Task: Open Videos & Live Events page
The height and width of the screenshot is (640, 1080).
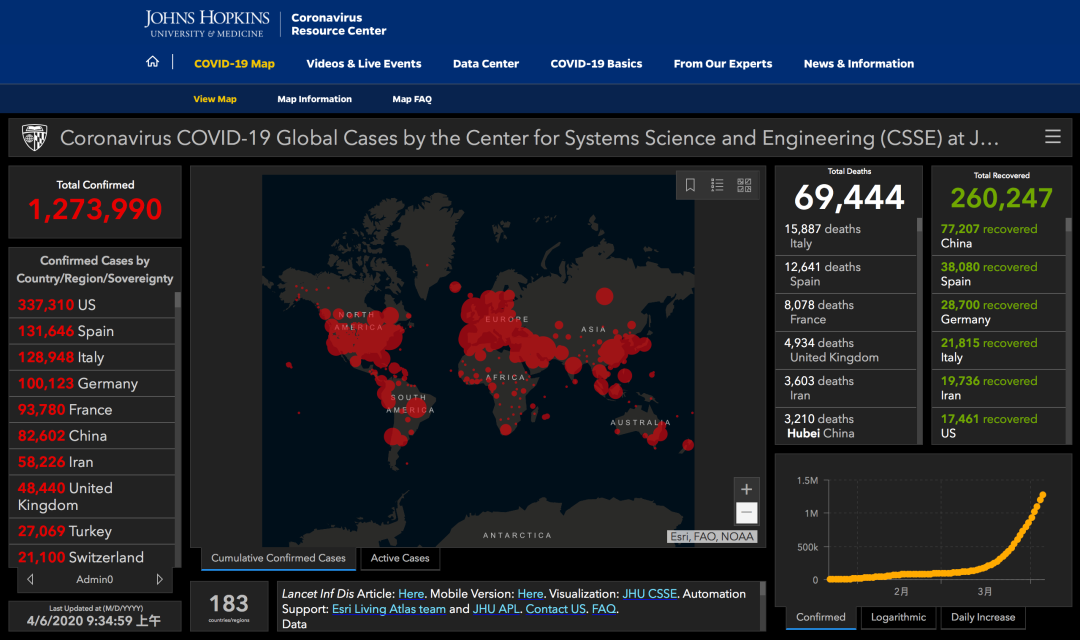Action: (364, 63)
